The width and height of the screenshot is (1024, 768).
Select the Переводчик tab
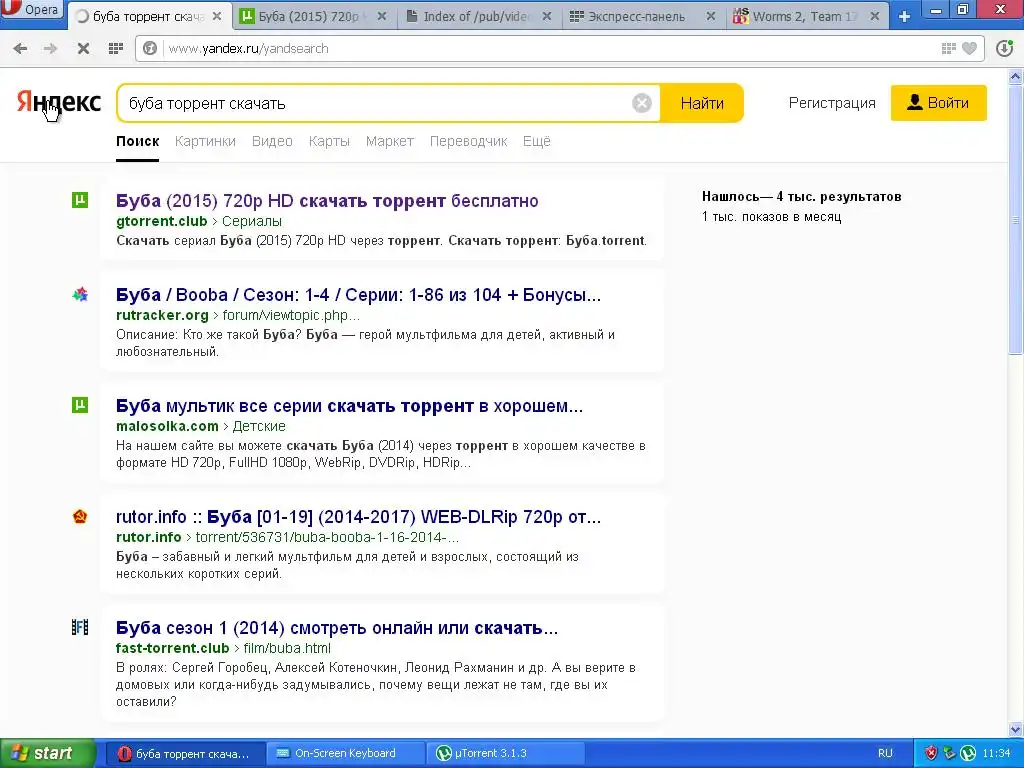(x=468, y=141)
